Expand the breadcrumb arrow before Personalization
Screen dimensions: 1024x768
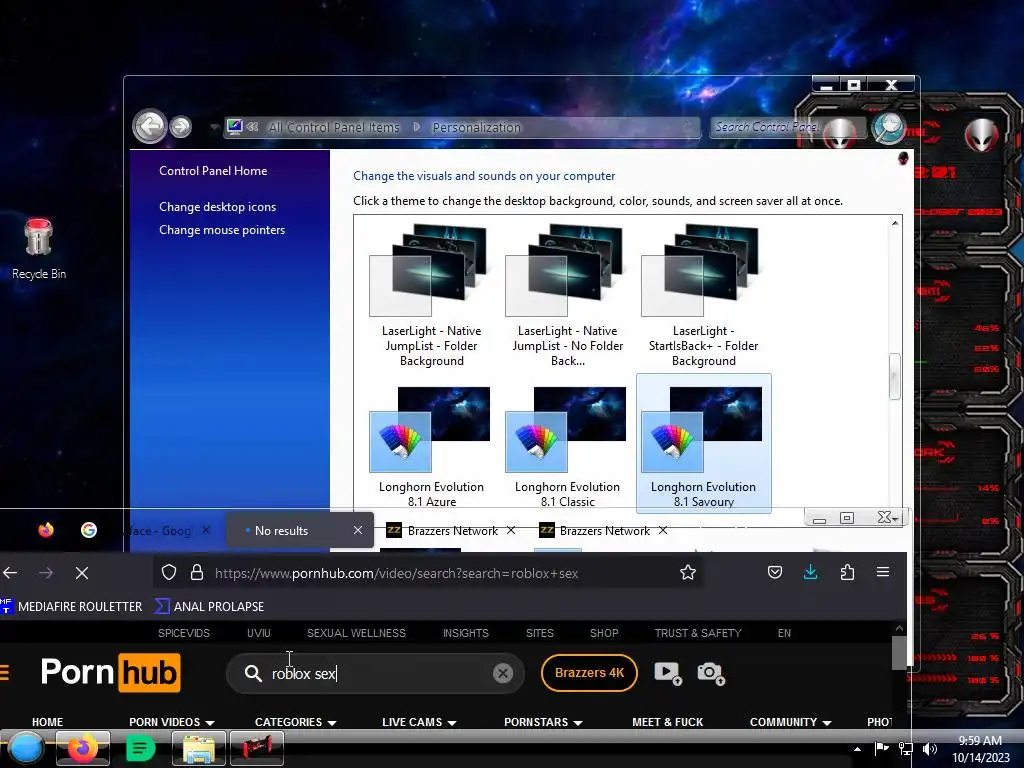(417, 127)
